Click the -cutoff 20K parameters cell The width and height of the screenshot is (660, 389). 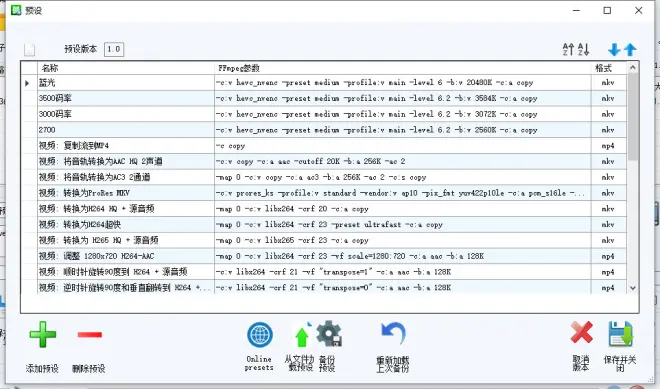[x=402, y=161]
